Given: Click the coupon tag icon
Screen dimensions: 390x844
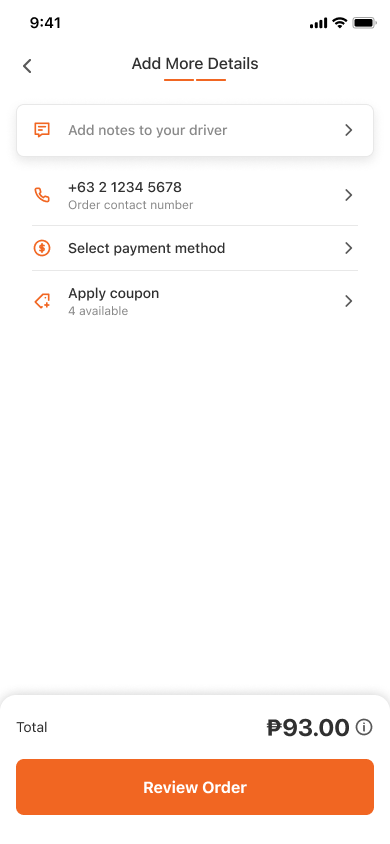Looking at the screenshot, I should tap(42, 301).
